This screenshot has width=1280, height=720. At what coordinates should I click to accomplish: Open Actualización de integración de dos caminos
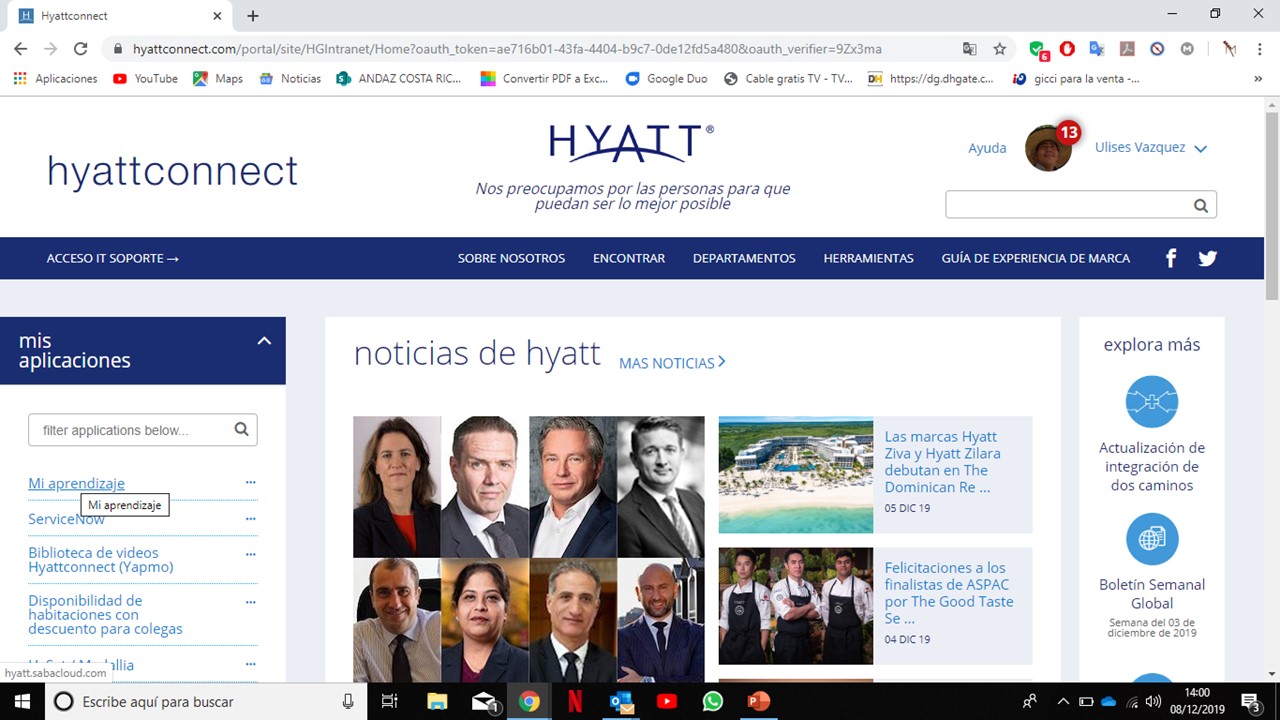[x=1151, y=401]
